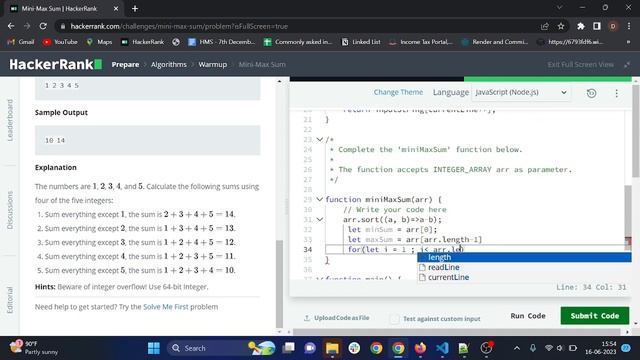
Task: Click Change Theme link
Action: (x=398, y=92)
